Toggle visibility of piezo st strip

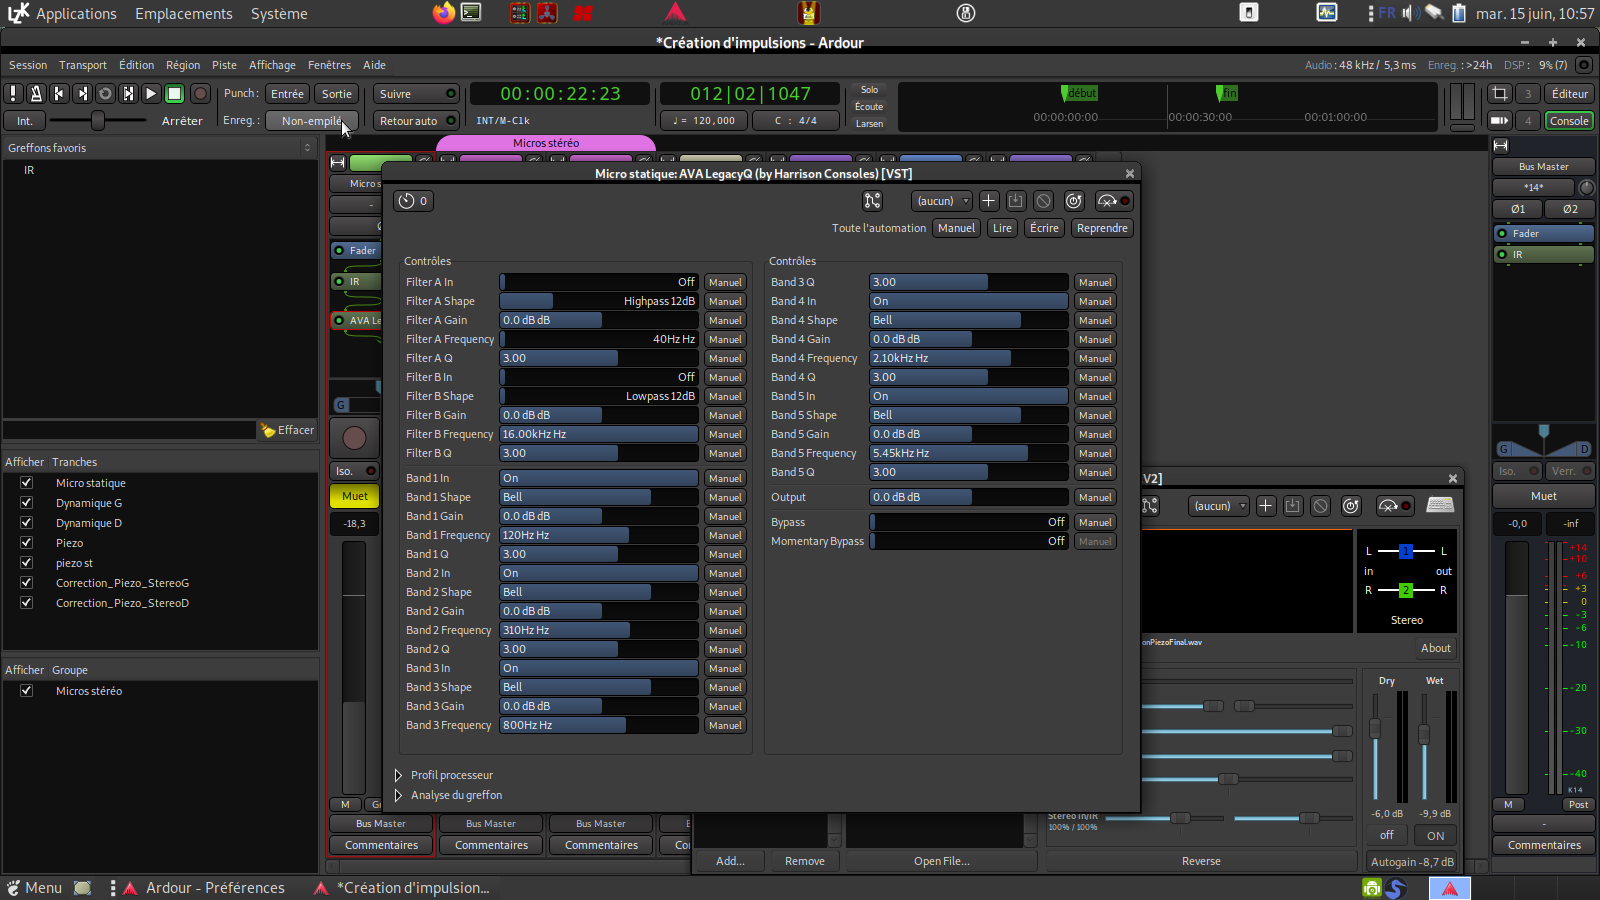click(27, 563)
